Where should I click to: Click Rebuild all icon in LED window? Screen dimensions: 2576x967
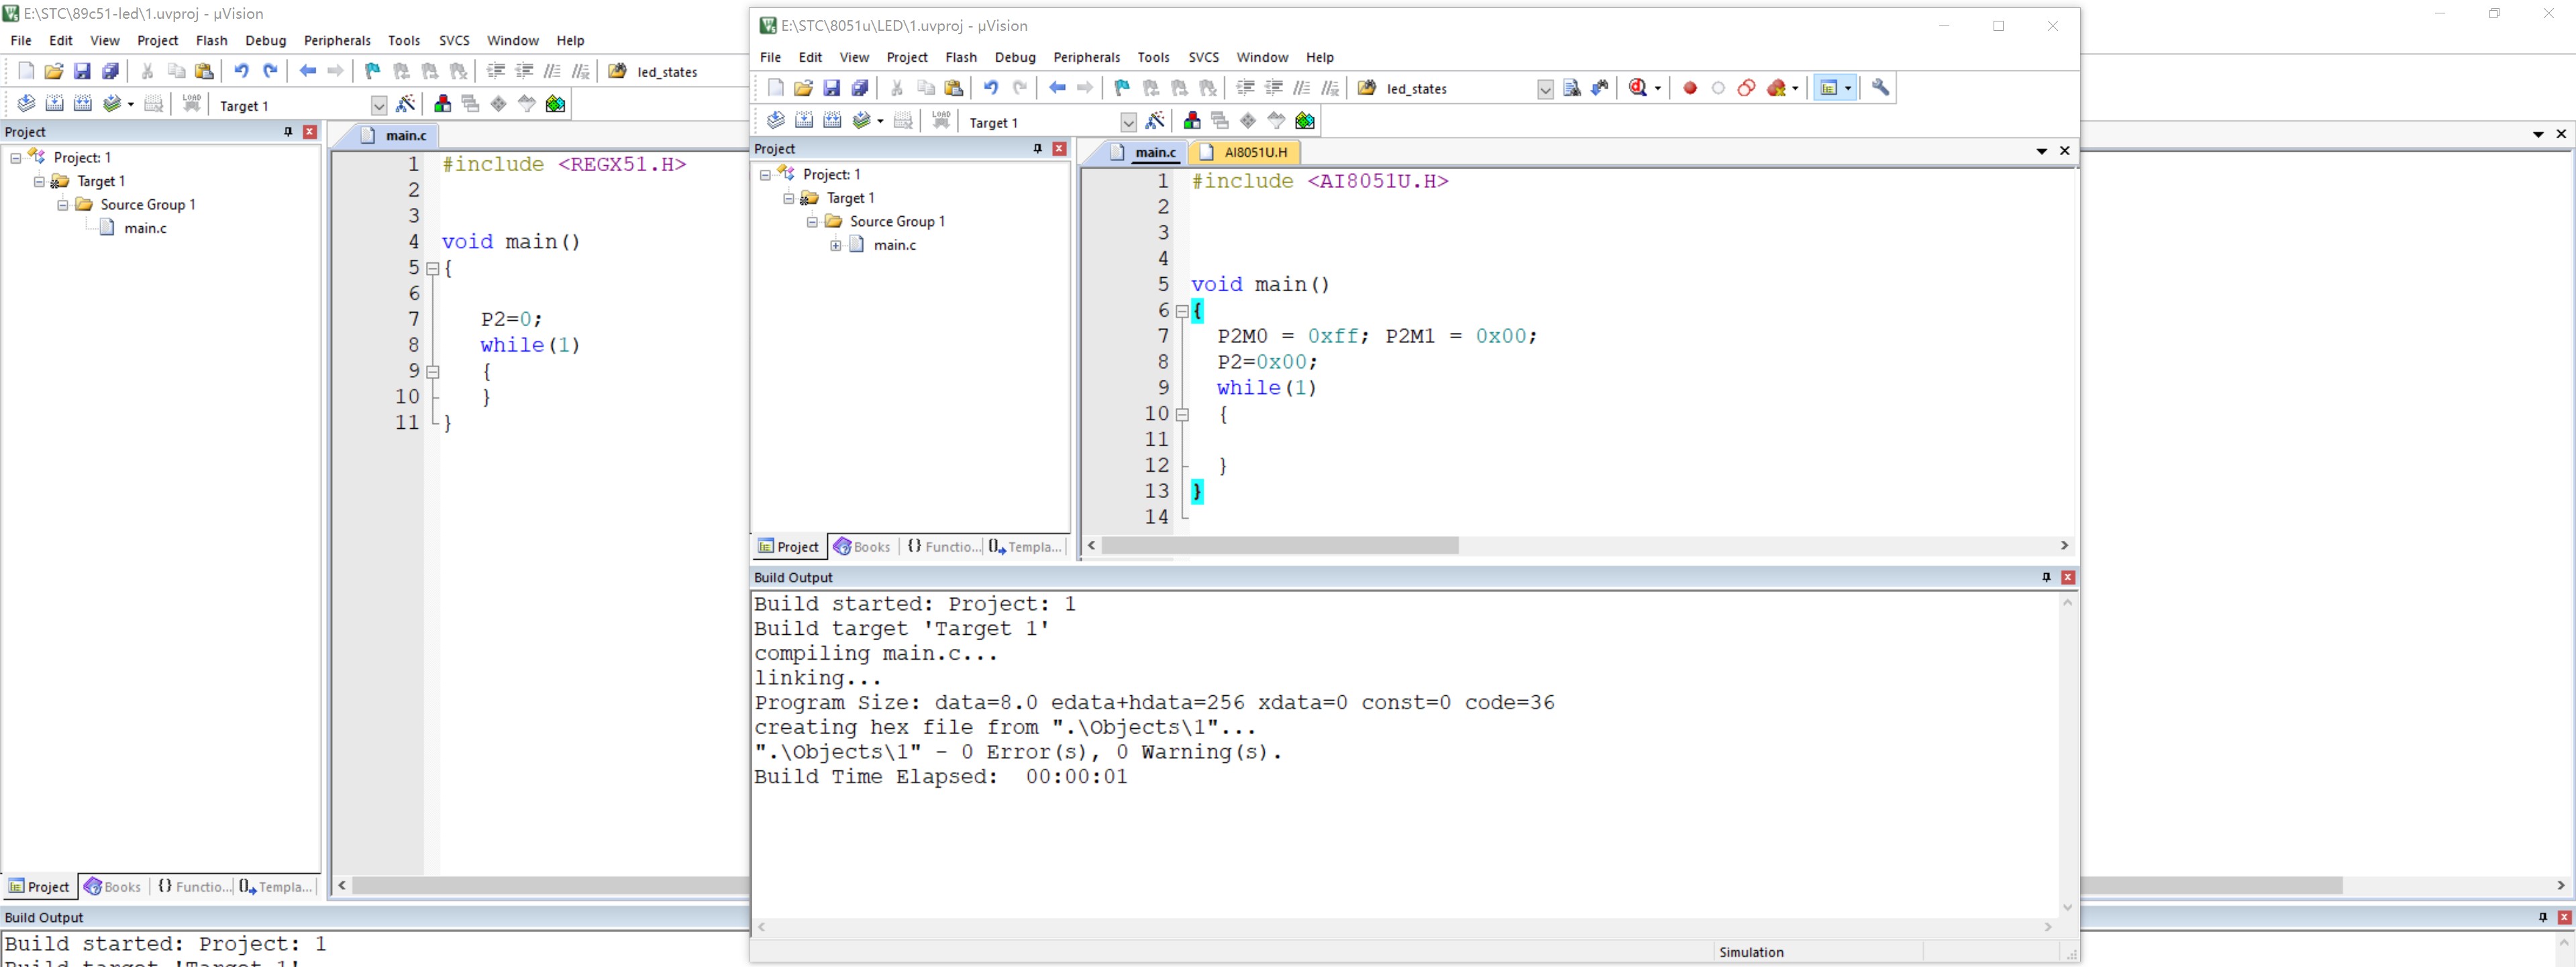832,121
